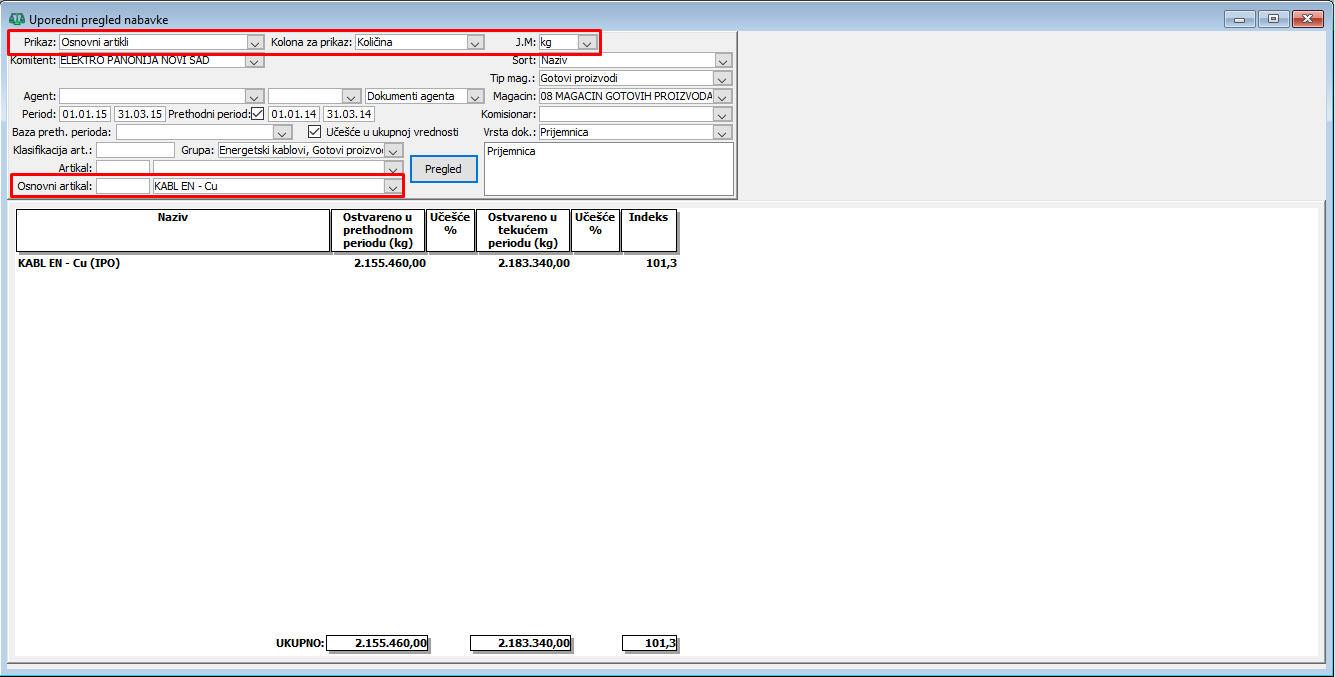This screenshot has width=1335, height=677.
Task: Toggle the Prethodni period checkbox
Action: pyautogui.click(x=257, y=114)
